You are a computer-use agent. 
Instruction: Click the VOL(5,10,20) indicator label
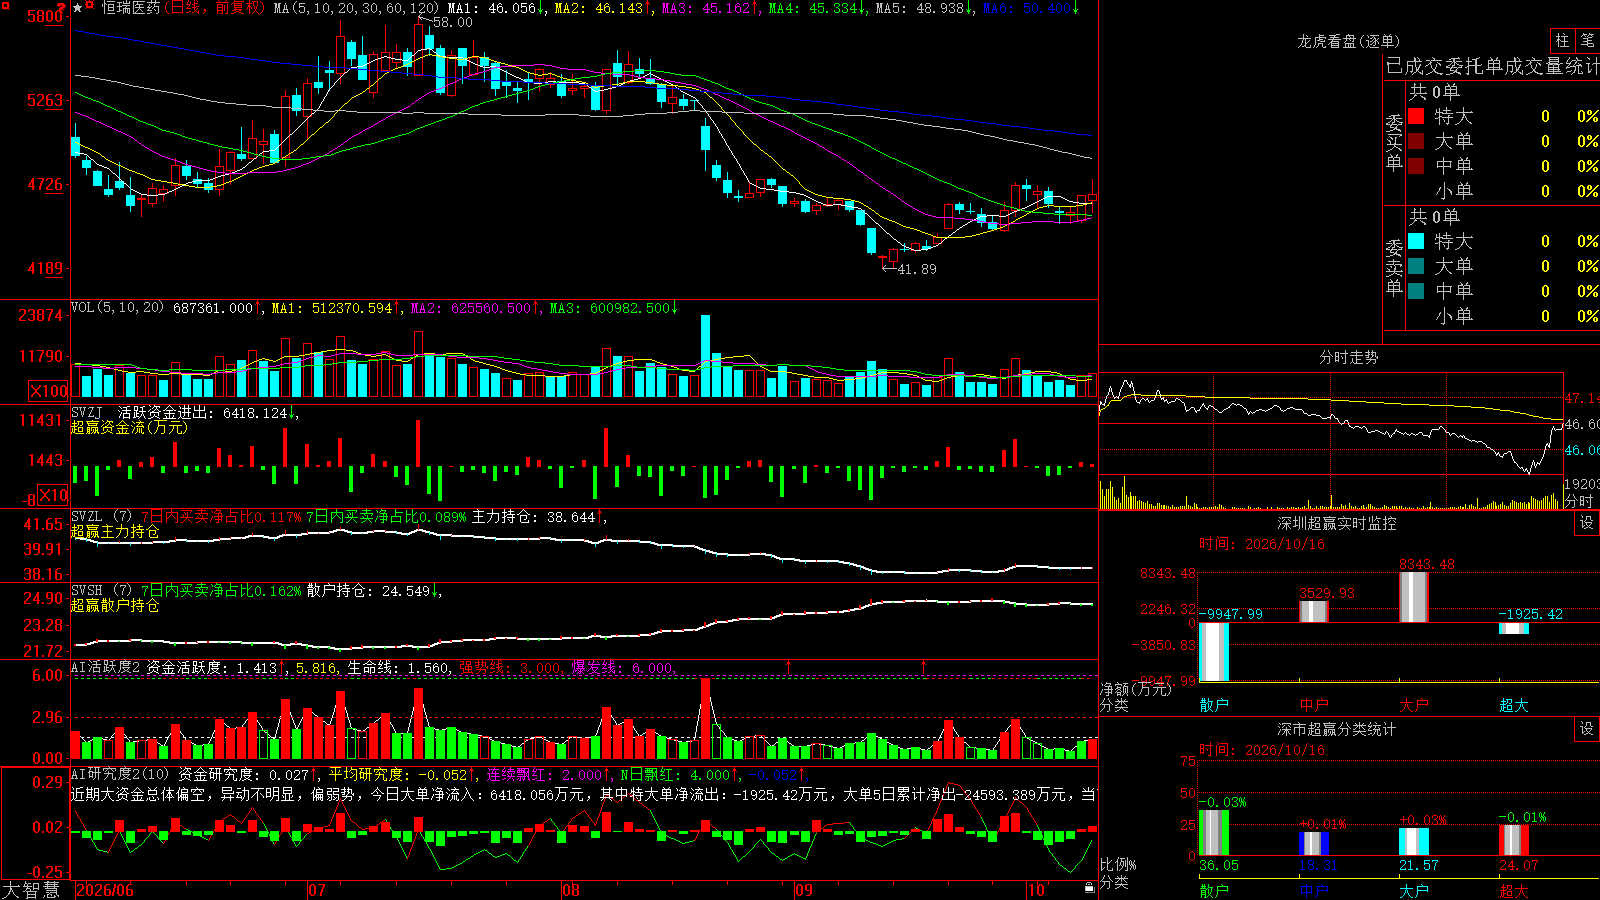coord(118,308)
